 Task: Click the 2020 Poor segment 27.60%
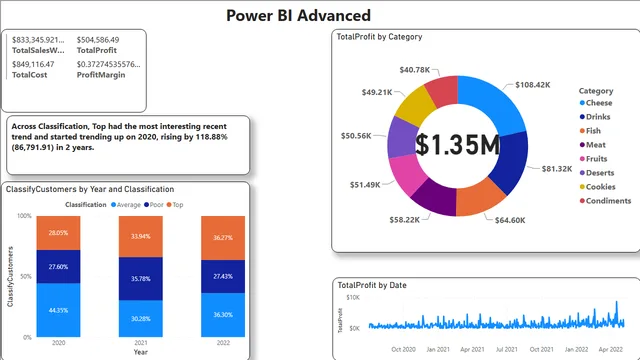(58, 267)
